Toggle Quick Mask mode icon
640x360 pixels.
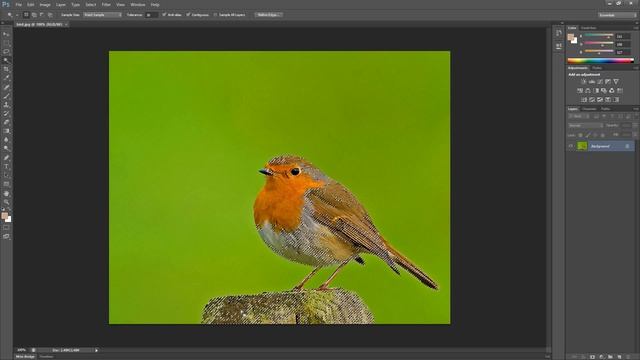coord(6,228)
